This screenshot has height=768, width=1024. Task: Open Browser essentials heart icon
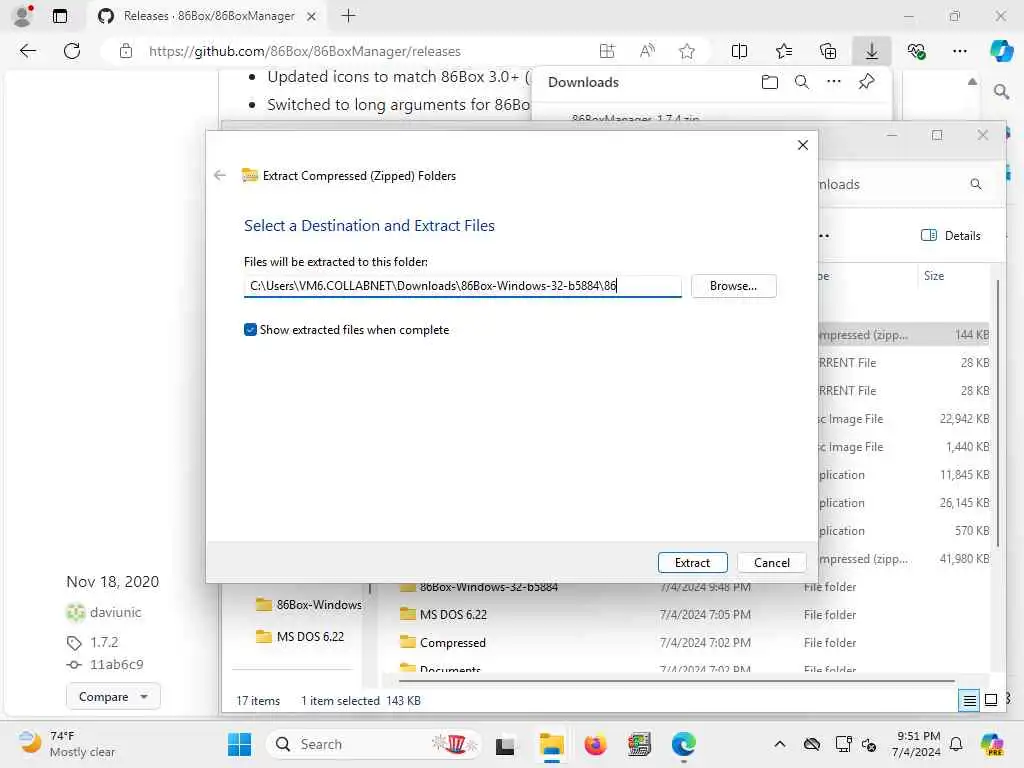tap(916, 51)
